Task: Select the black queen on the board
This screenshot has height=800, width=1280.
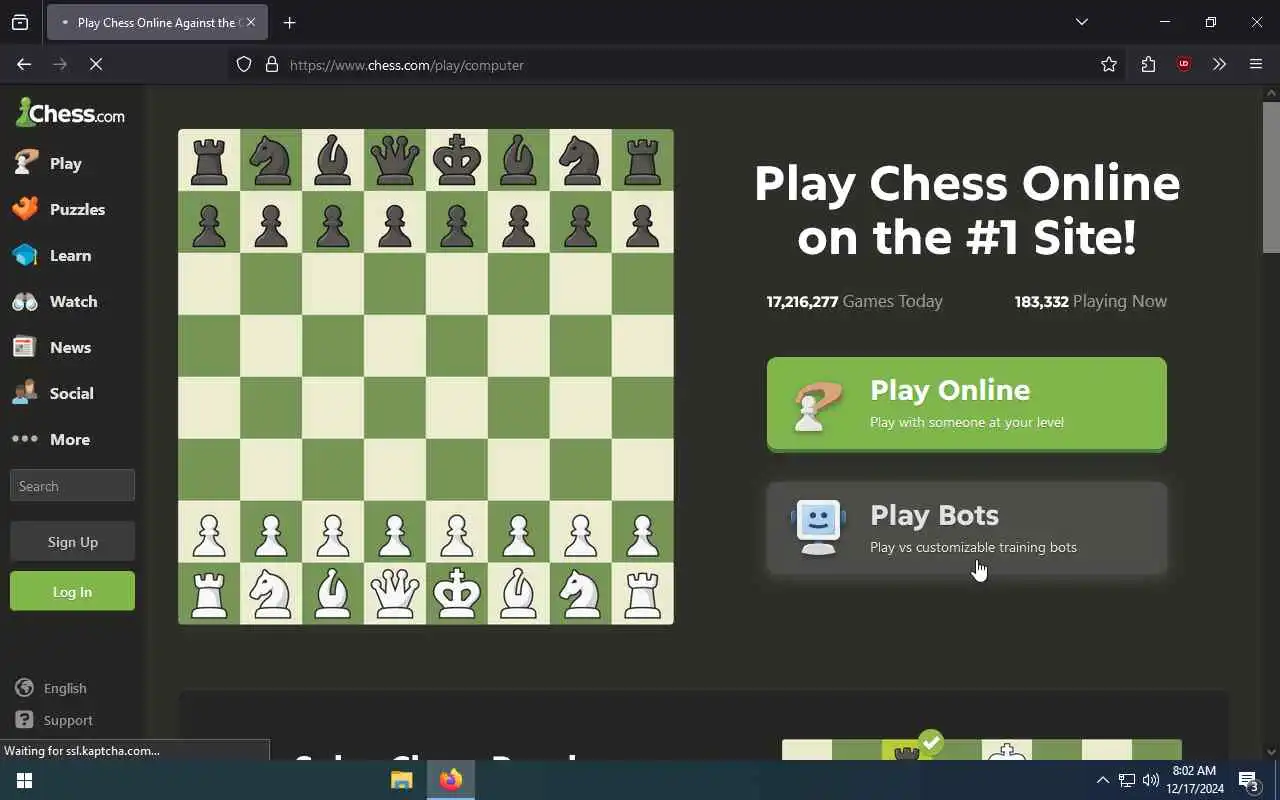Action: [x=395, y=160]
